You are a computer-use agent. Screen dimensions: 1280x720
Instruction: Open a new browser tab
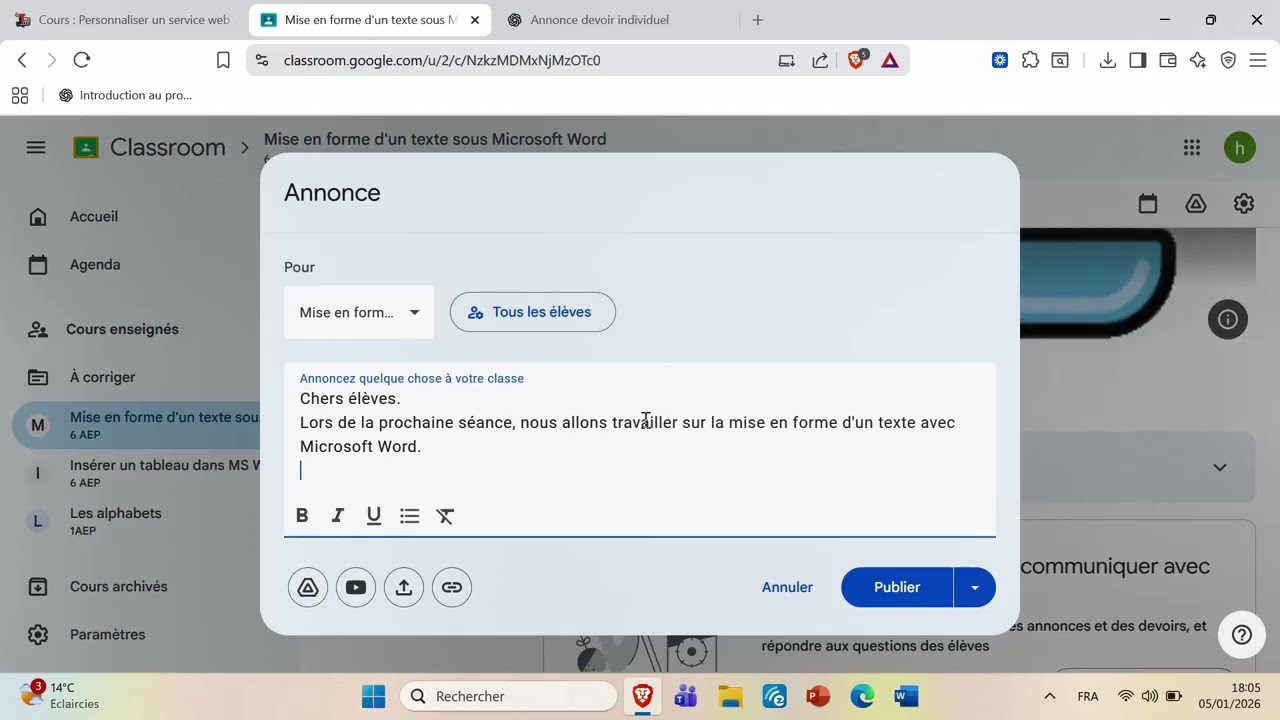758,20
